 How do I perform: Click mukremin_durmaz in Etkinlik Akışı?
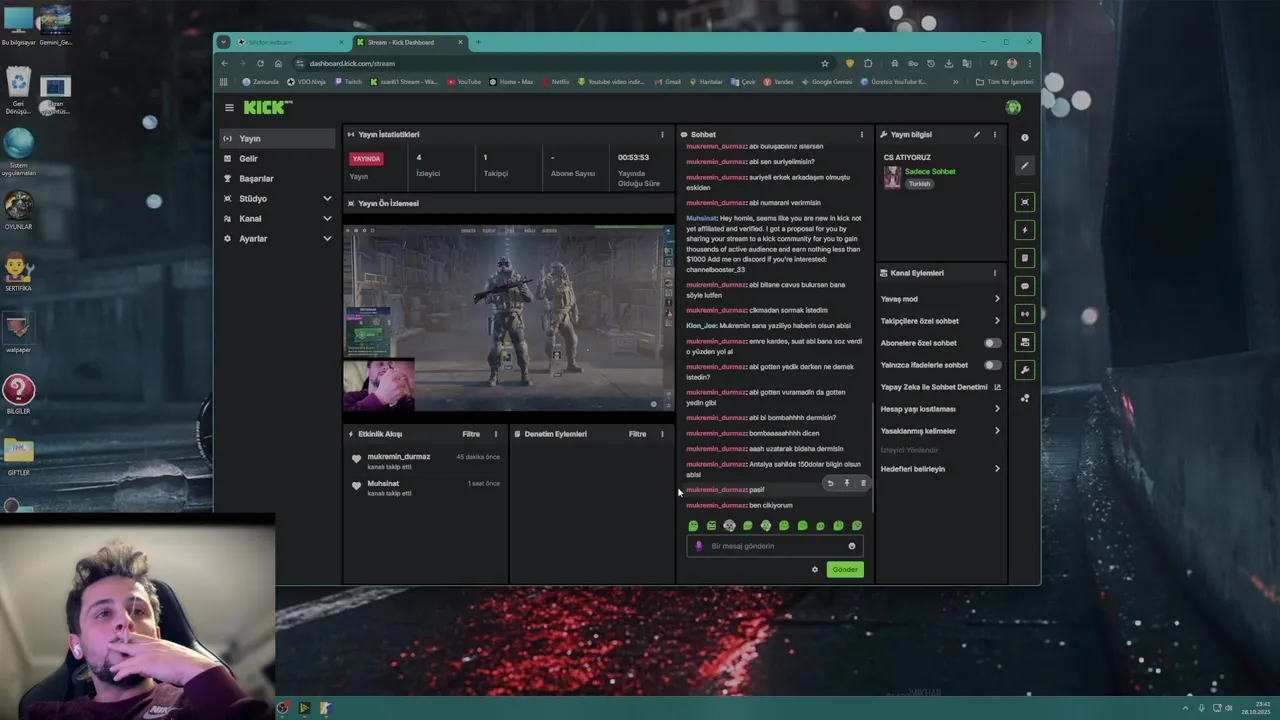(398, 457)
